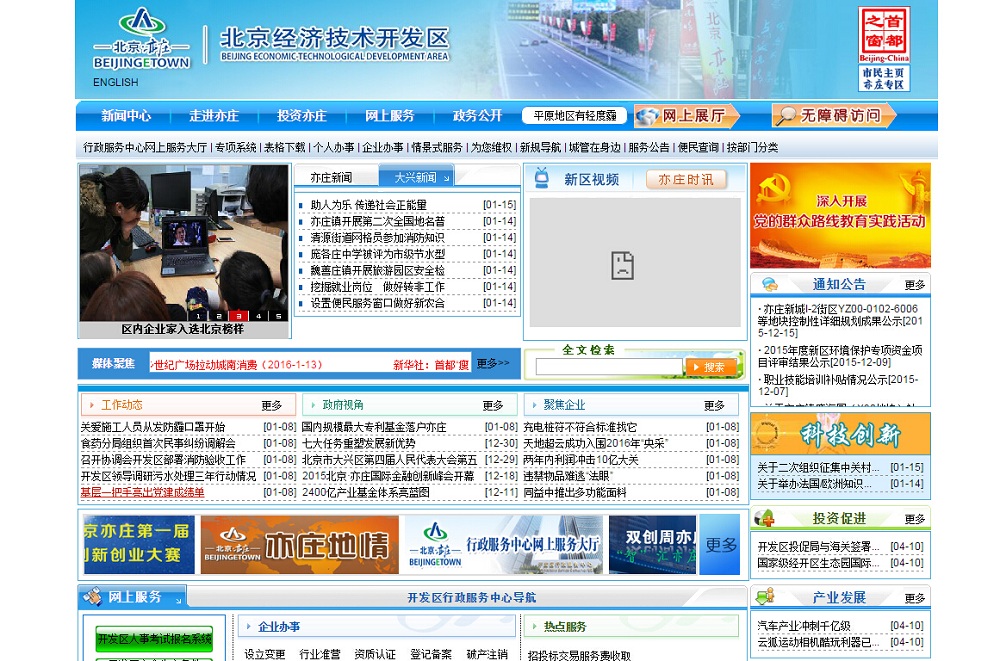Open 投资亦庄 navigation item

coord(302,115)
